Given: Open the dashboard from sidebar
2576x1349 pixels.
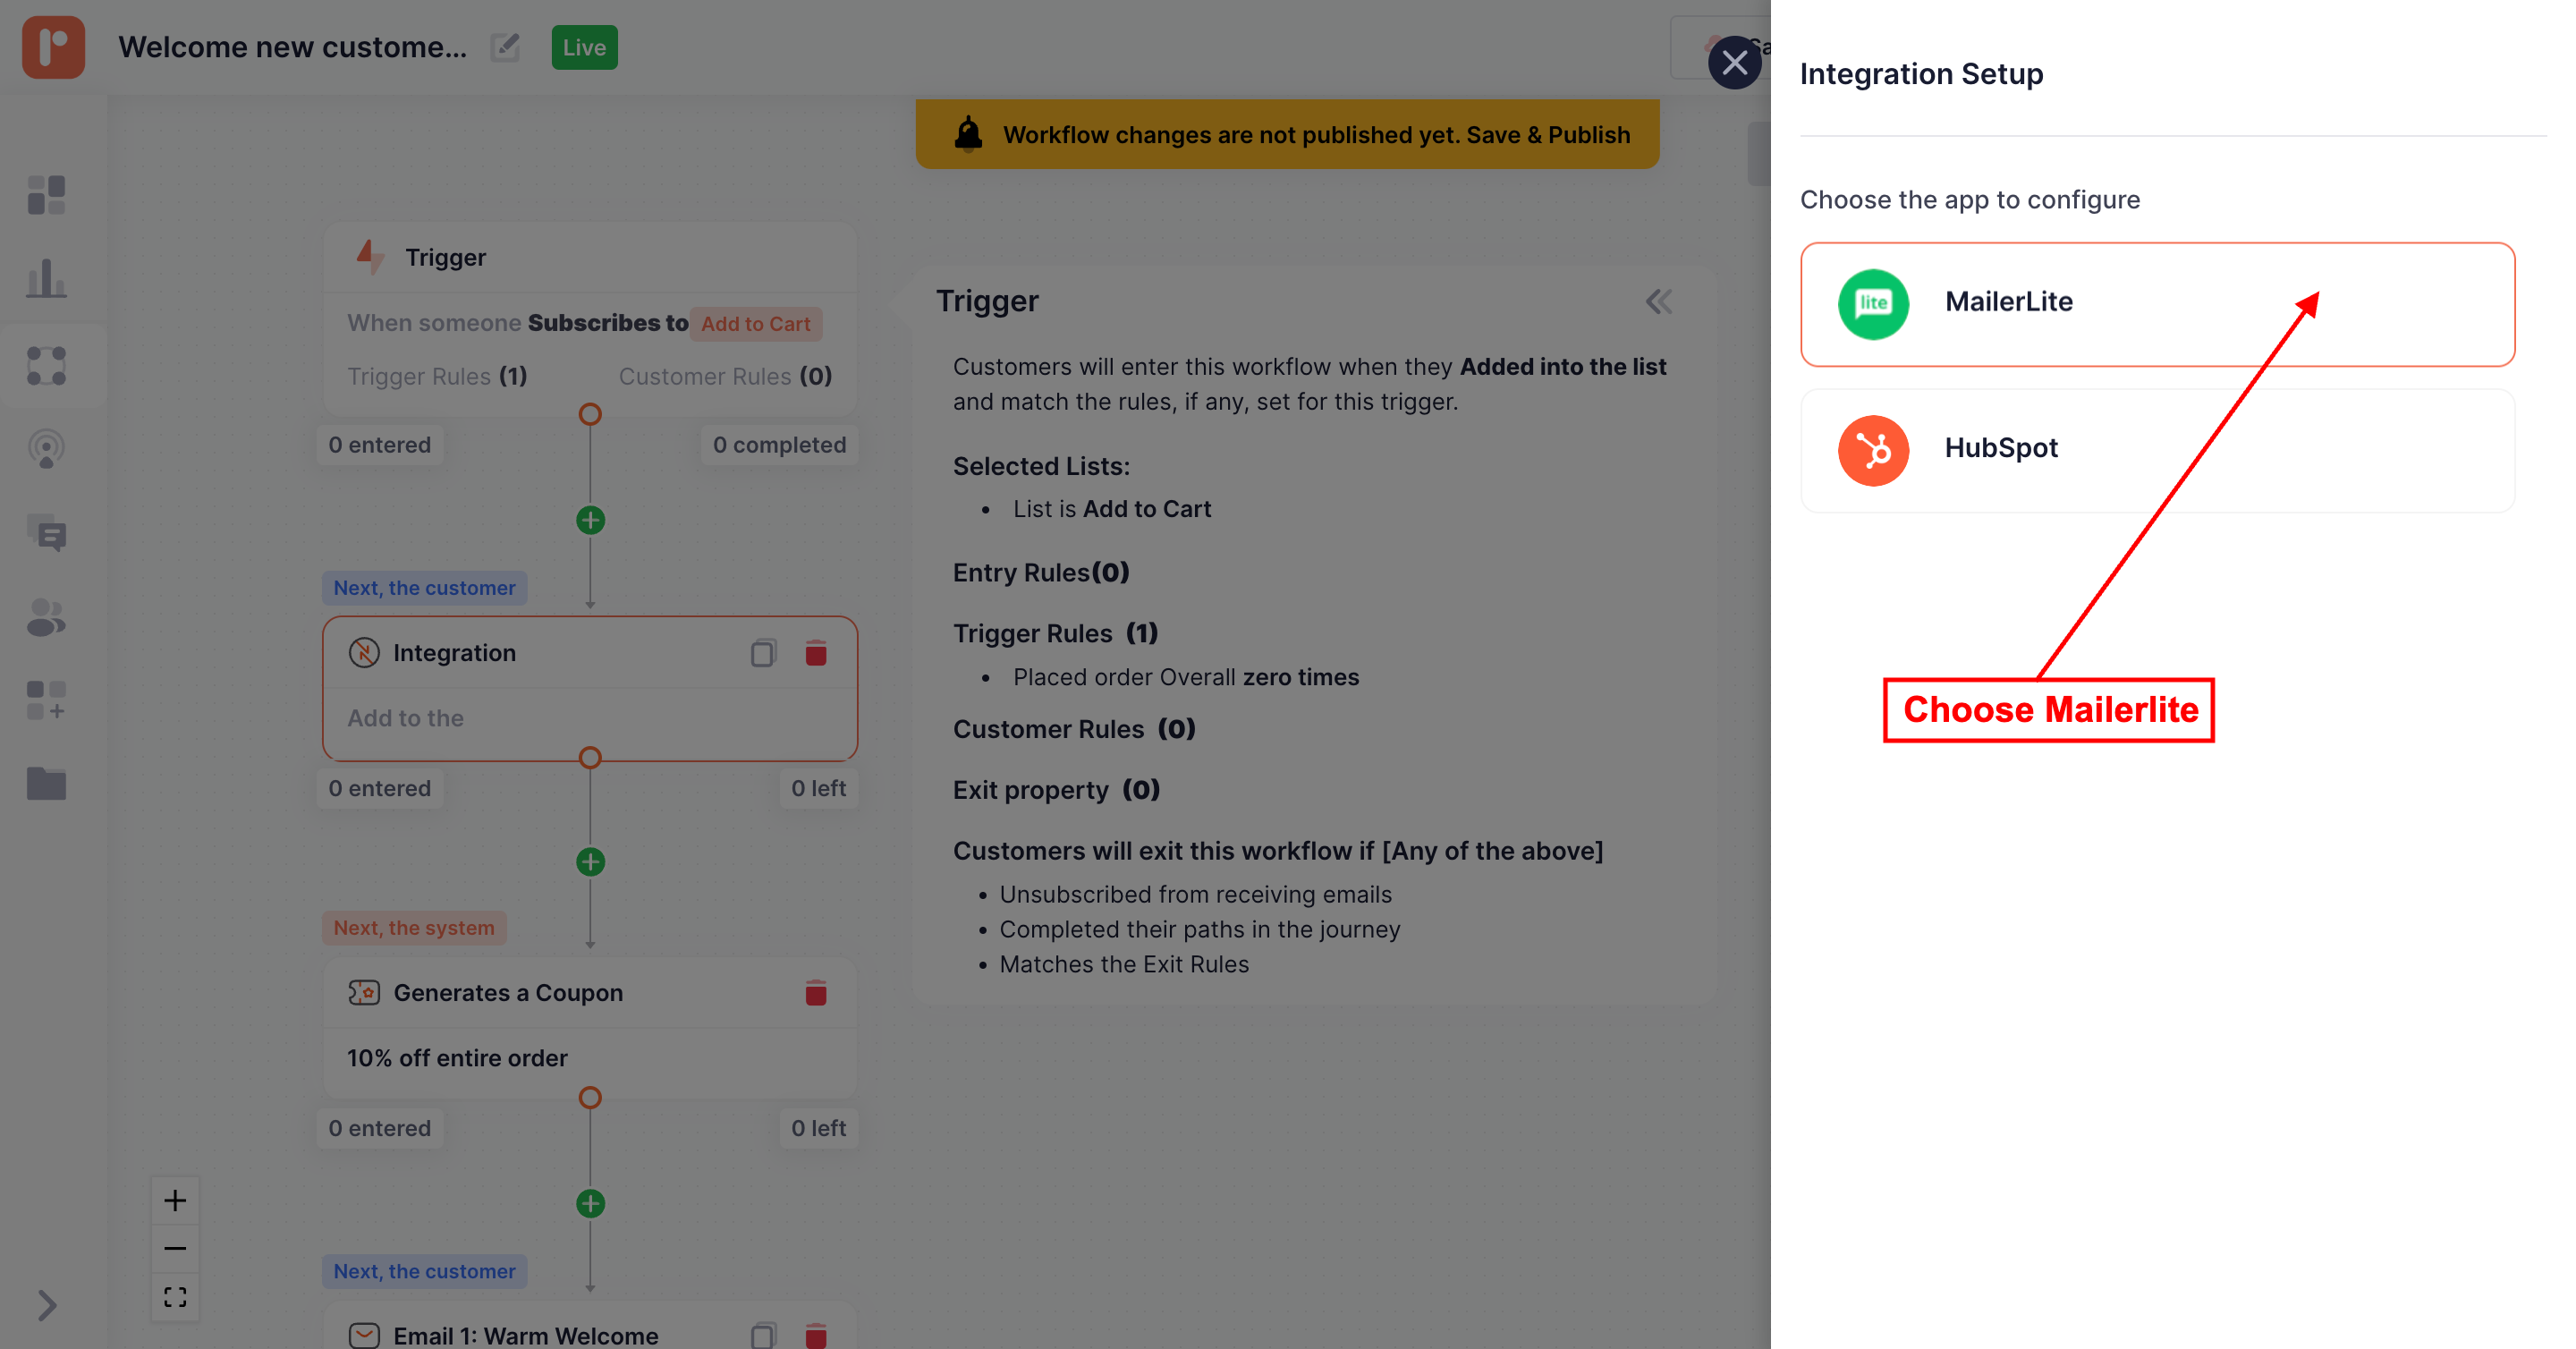Looking at the screenshot, I should [x=46, y=195].
